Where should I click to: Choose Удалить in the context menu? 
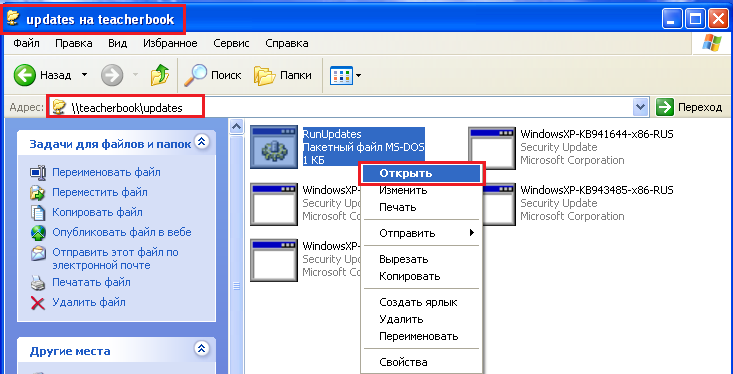[x=422, y=319]
